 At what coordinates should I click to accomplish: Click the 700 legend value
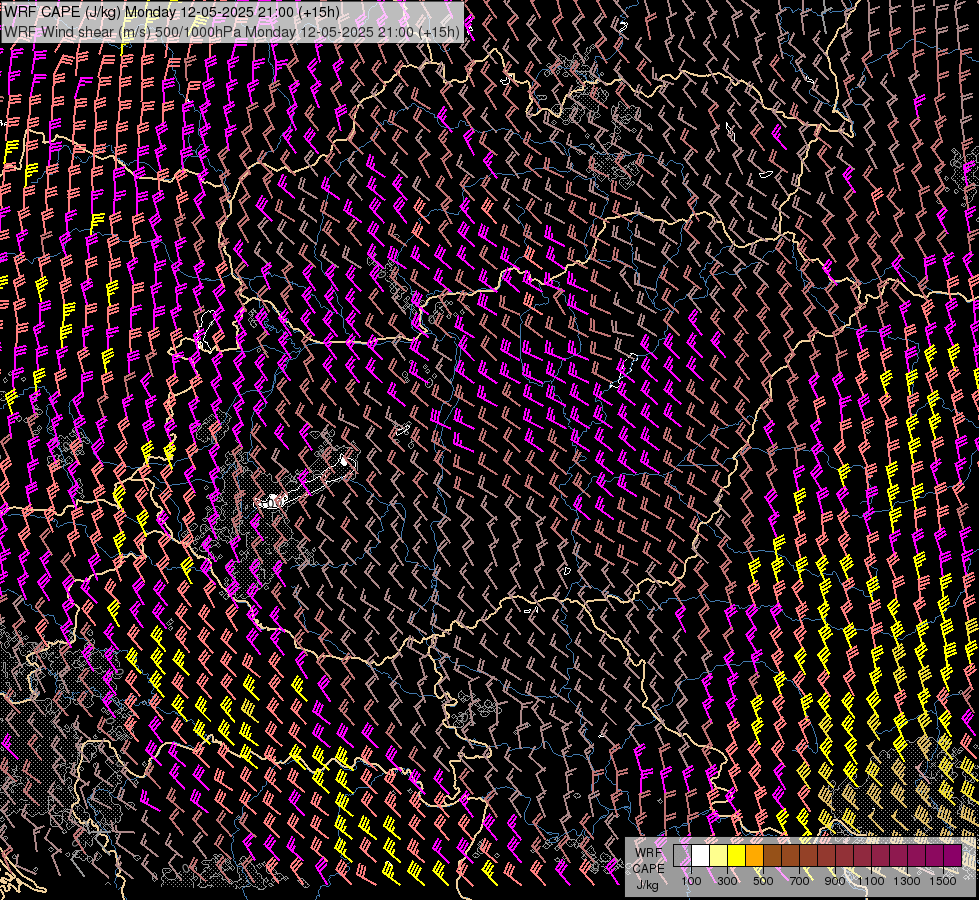pyautogui.click(x=799, y=881)
